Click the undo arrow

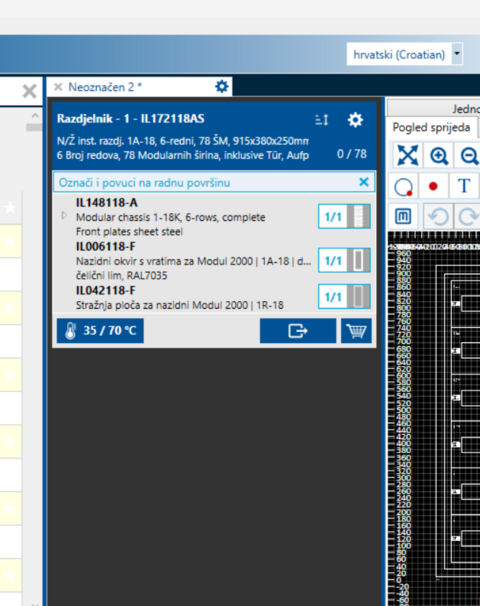coord(438,216)
